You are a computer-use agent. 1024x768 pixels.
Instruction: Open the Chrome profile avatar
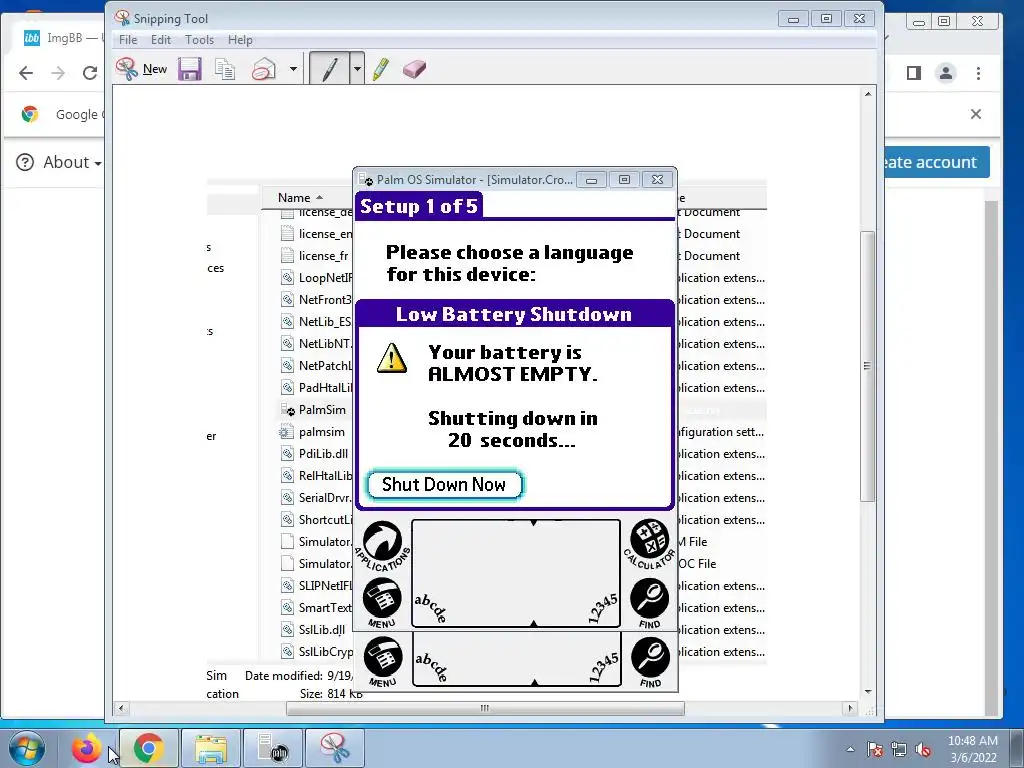946,72
